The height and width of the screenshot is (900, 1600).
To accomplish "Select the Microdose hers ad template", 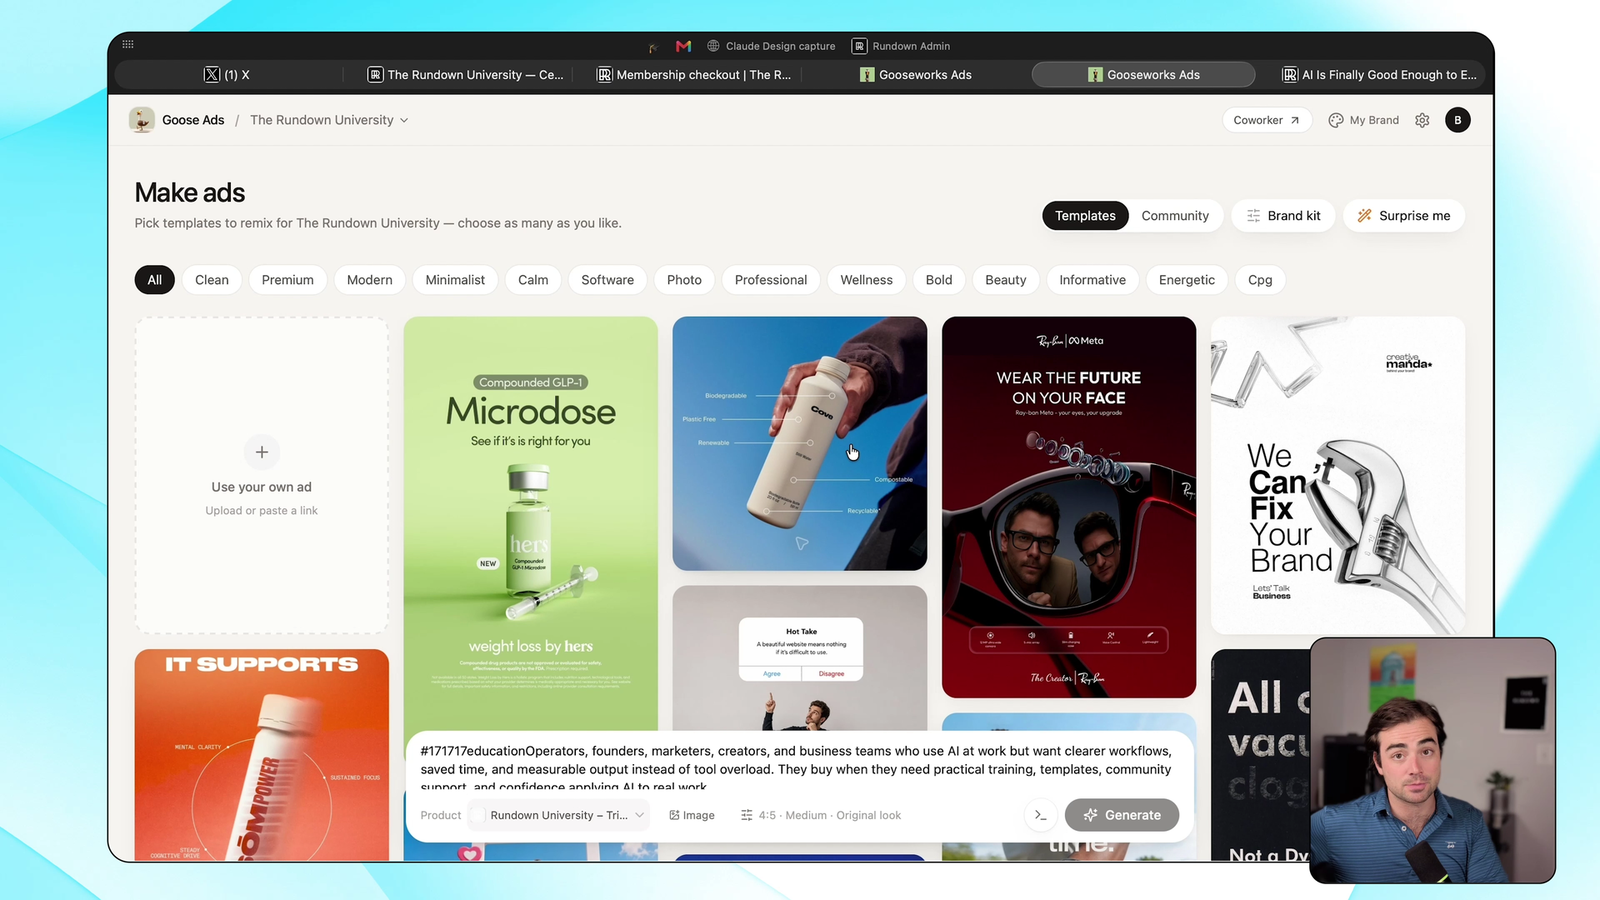I will click(531, 525).
